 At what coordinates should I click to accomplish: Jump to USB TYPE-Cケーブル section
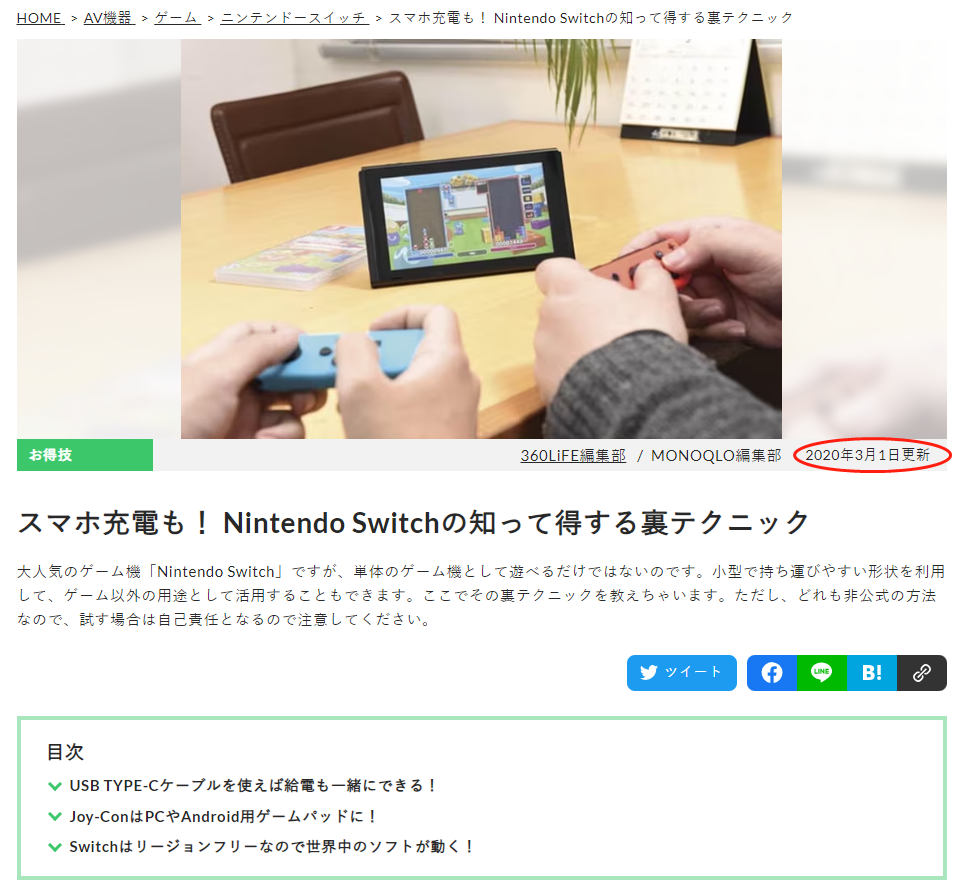click(252, 786)
